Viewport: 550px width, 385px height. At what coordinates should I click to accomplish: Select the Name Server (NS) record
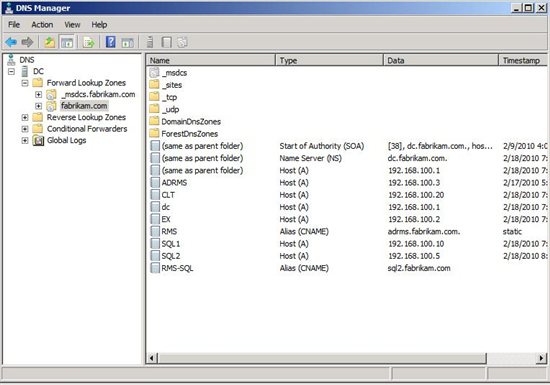(x=347, y=158)
